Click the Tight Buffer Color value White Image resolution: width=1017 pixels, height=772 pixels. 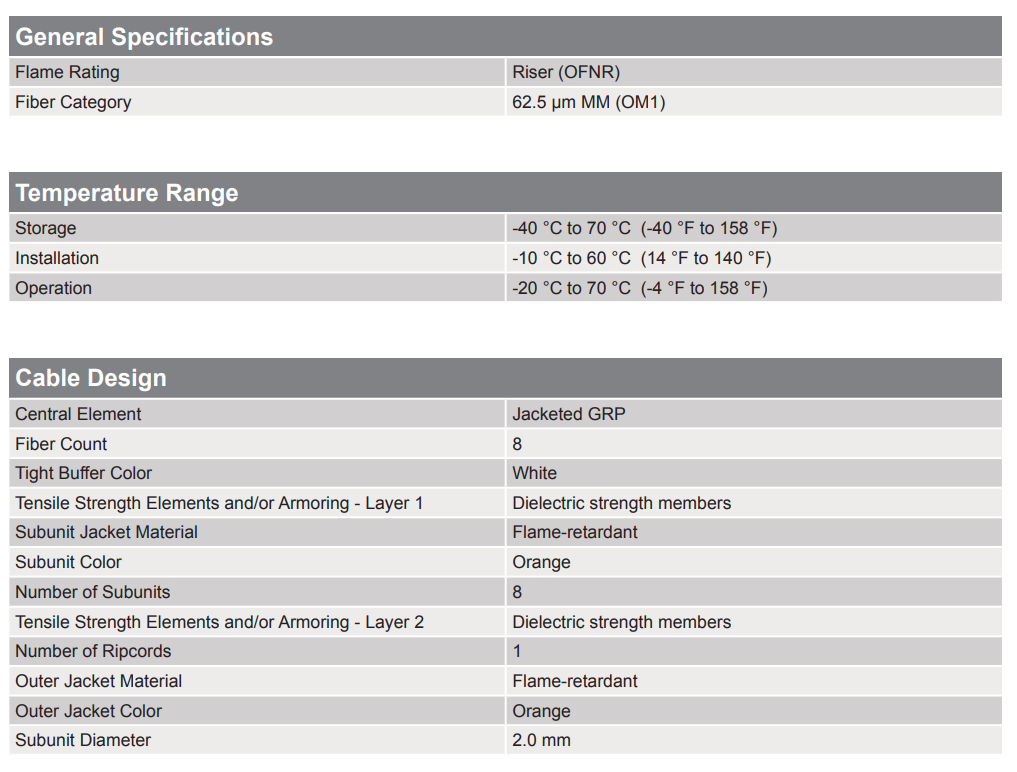[534, 473]
